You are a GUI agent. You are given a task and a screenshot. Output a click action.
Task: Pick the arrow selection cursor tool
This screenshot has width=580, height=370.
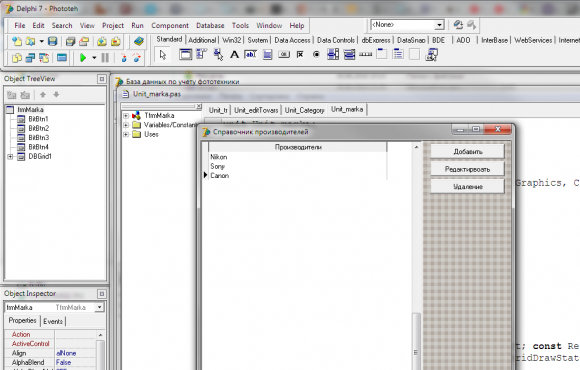[163, 55]
